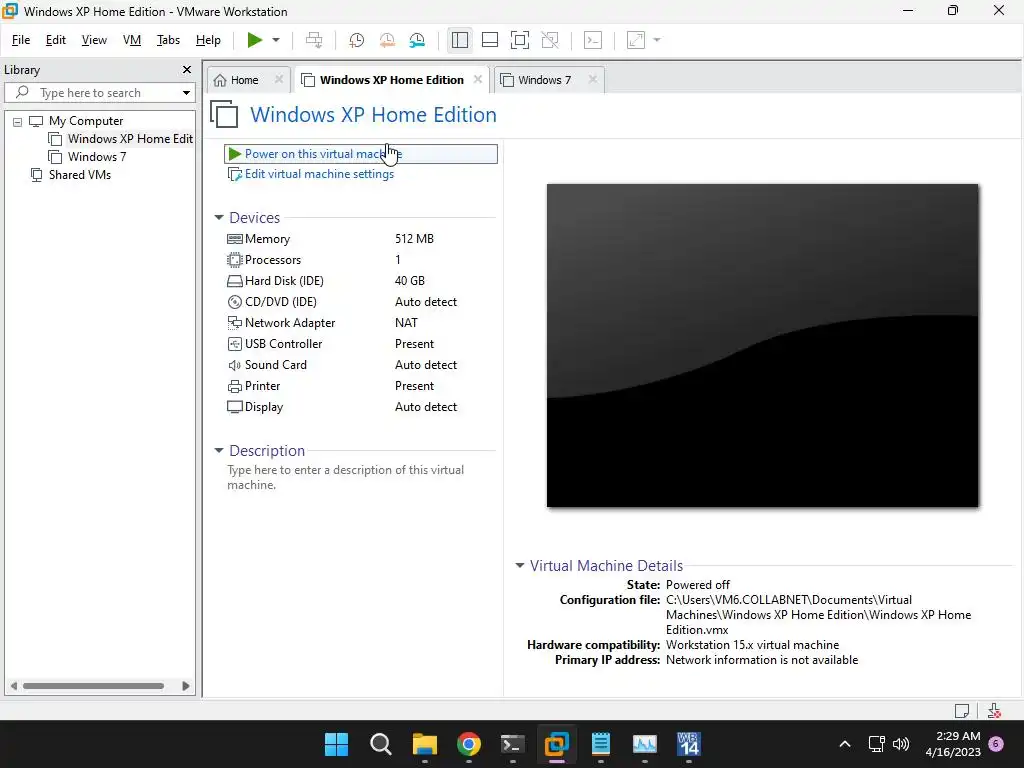This screenshot has height=768, width=1024.
Task: Click the library horizontal scrollbar
Action: coord(93,686)
